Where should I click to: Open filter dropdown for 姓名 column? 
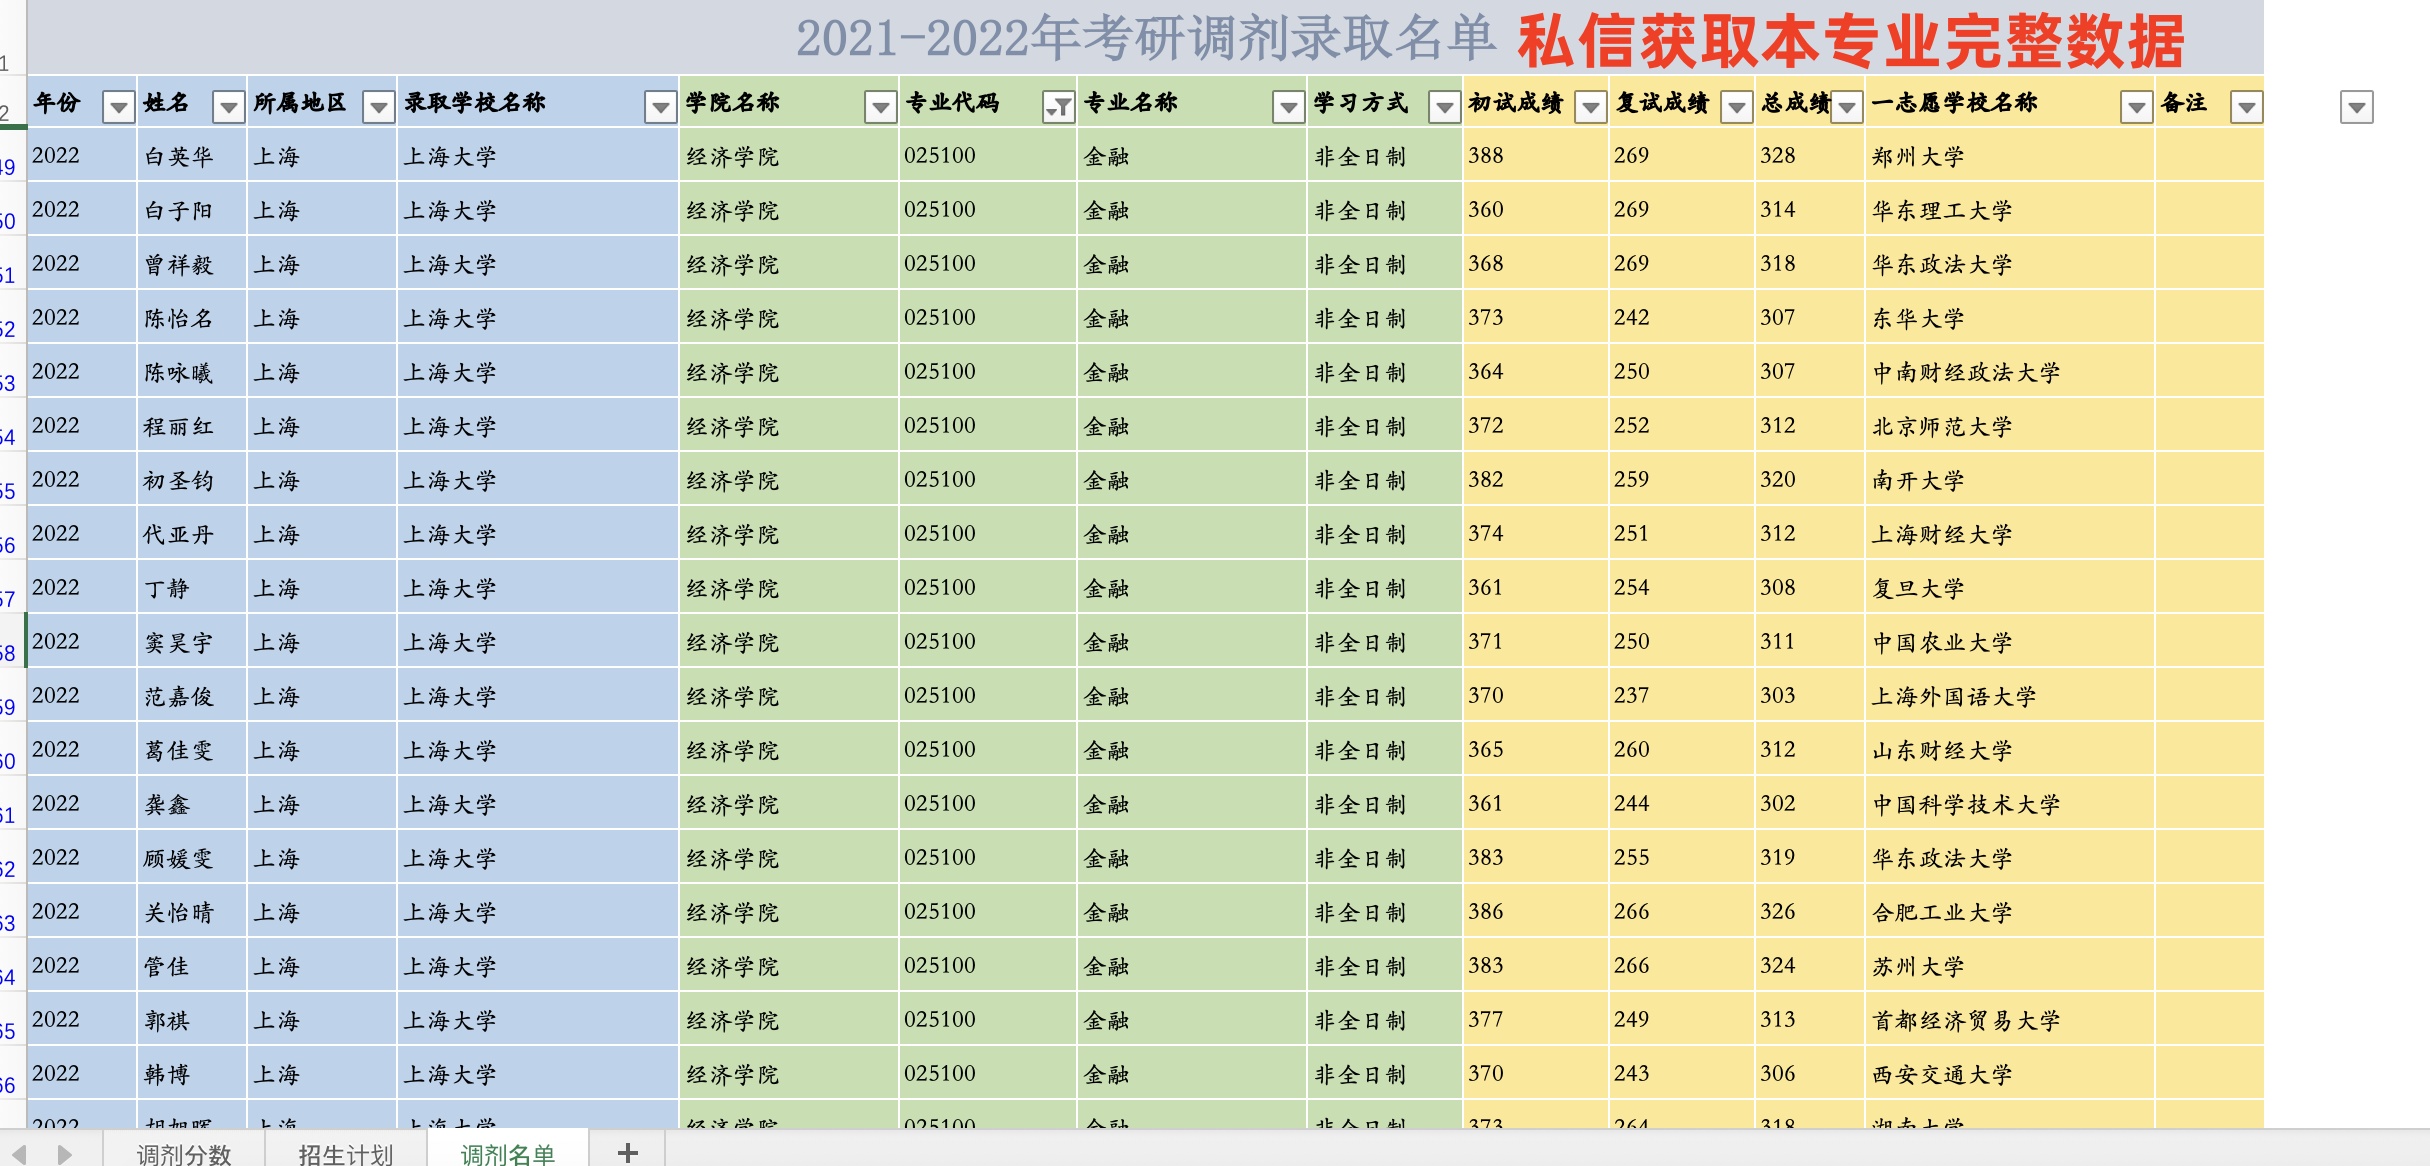[229, 106]
